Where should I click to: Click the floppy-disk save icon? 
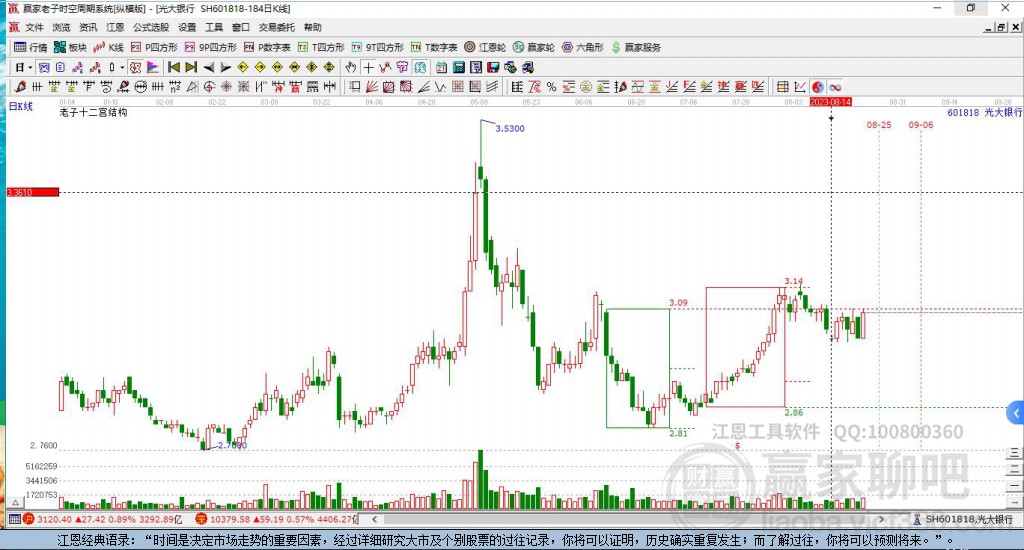[493, 67]
